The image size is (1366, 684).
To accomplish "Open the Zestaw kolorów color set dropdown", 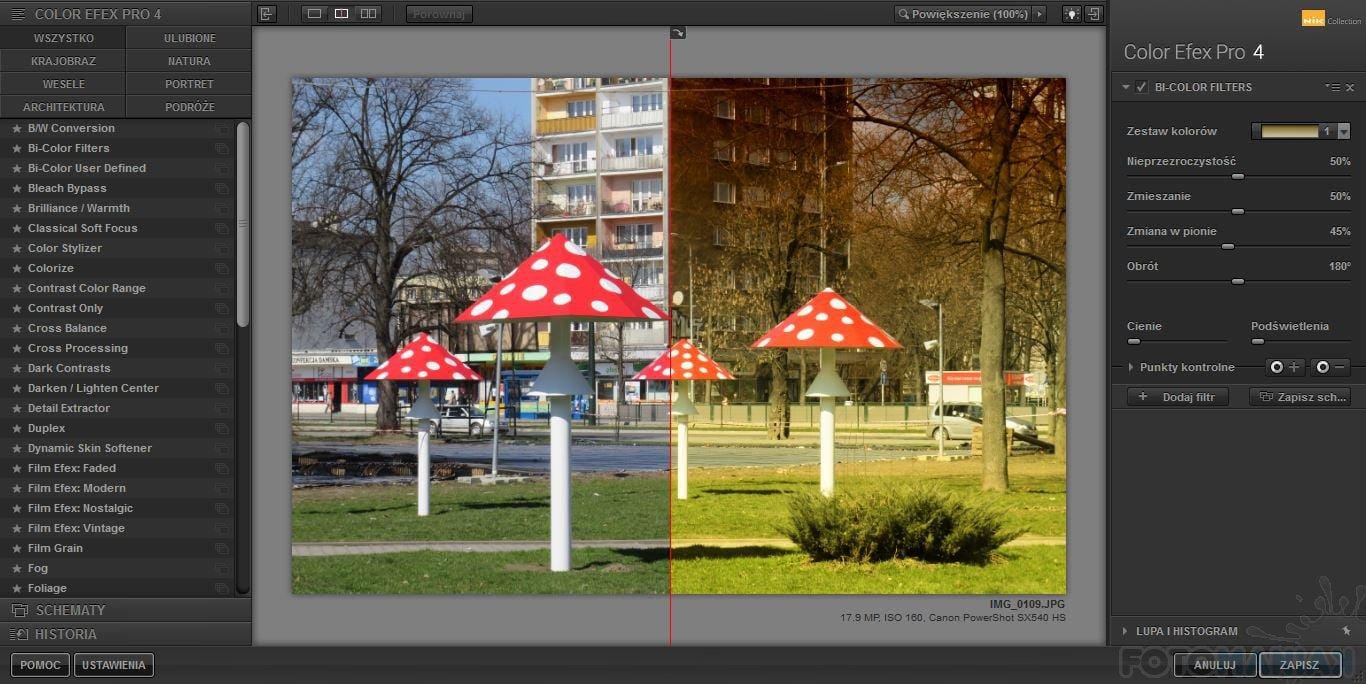I will (x=1343, y=131).
